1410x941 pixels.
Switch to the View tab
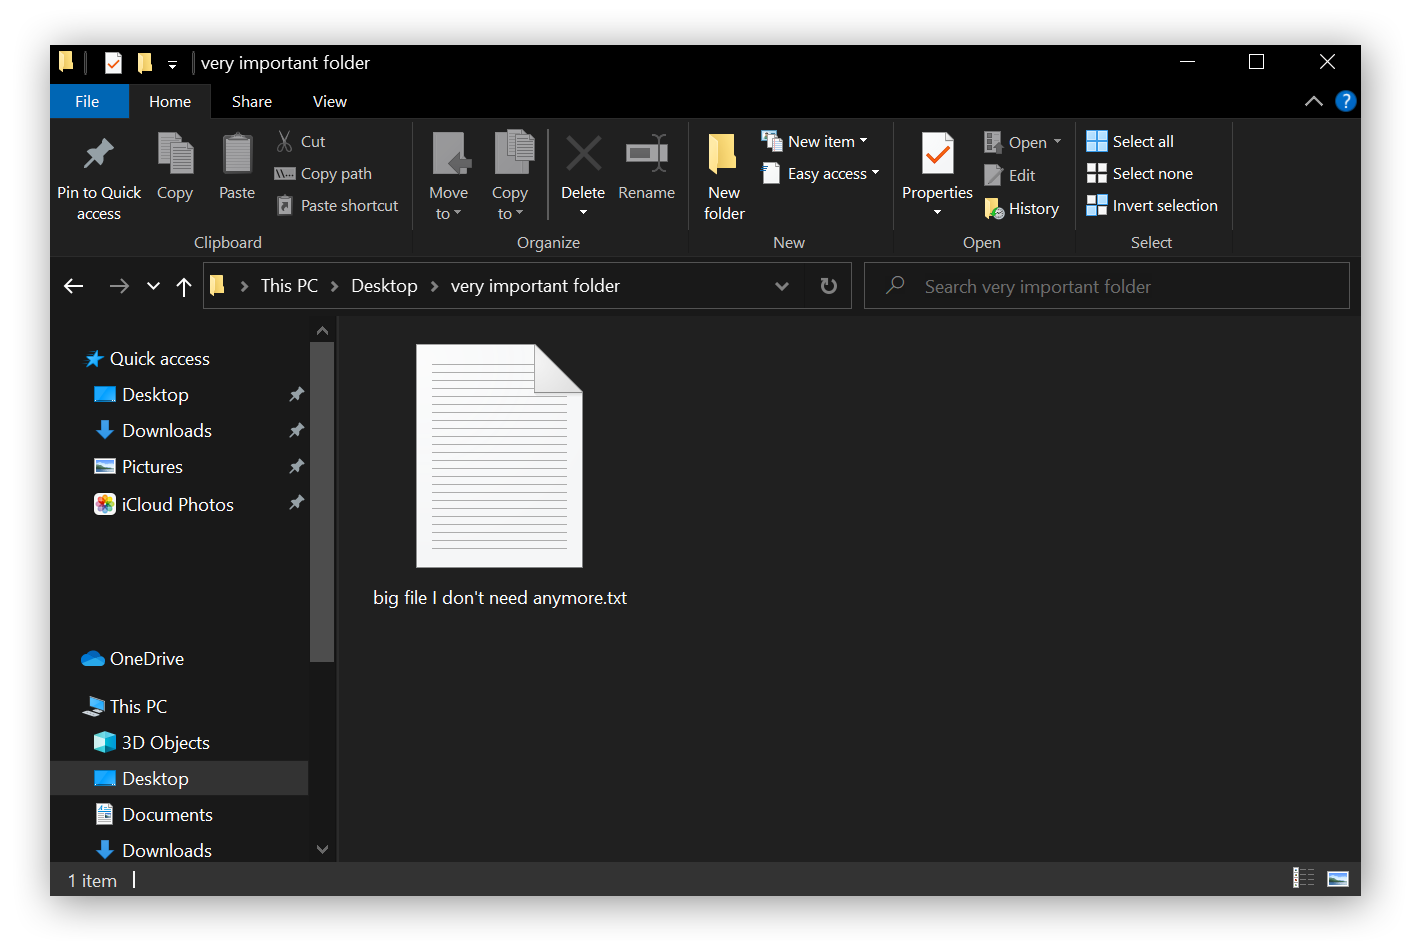[330, 101]
